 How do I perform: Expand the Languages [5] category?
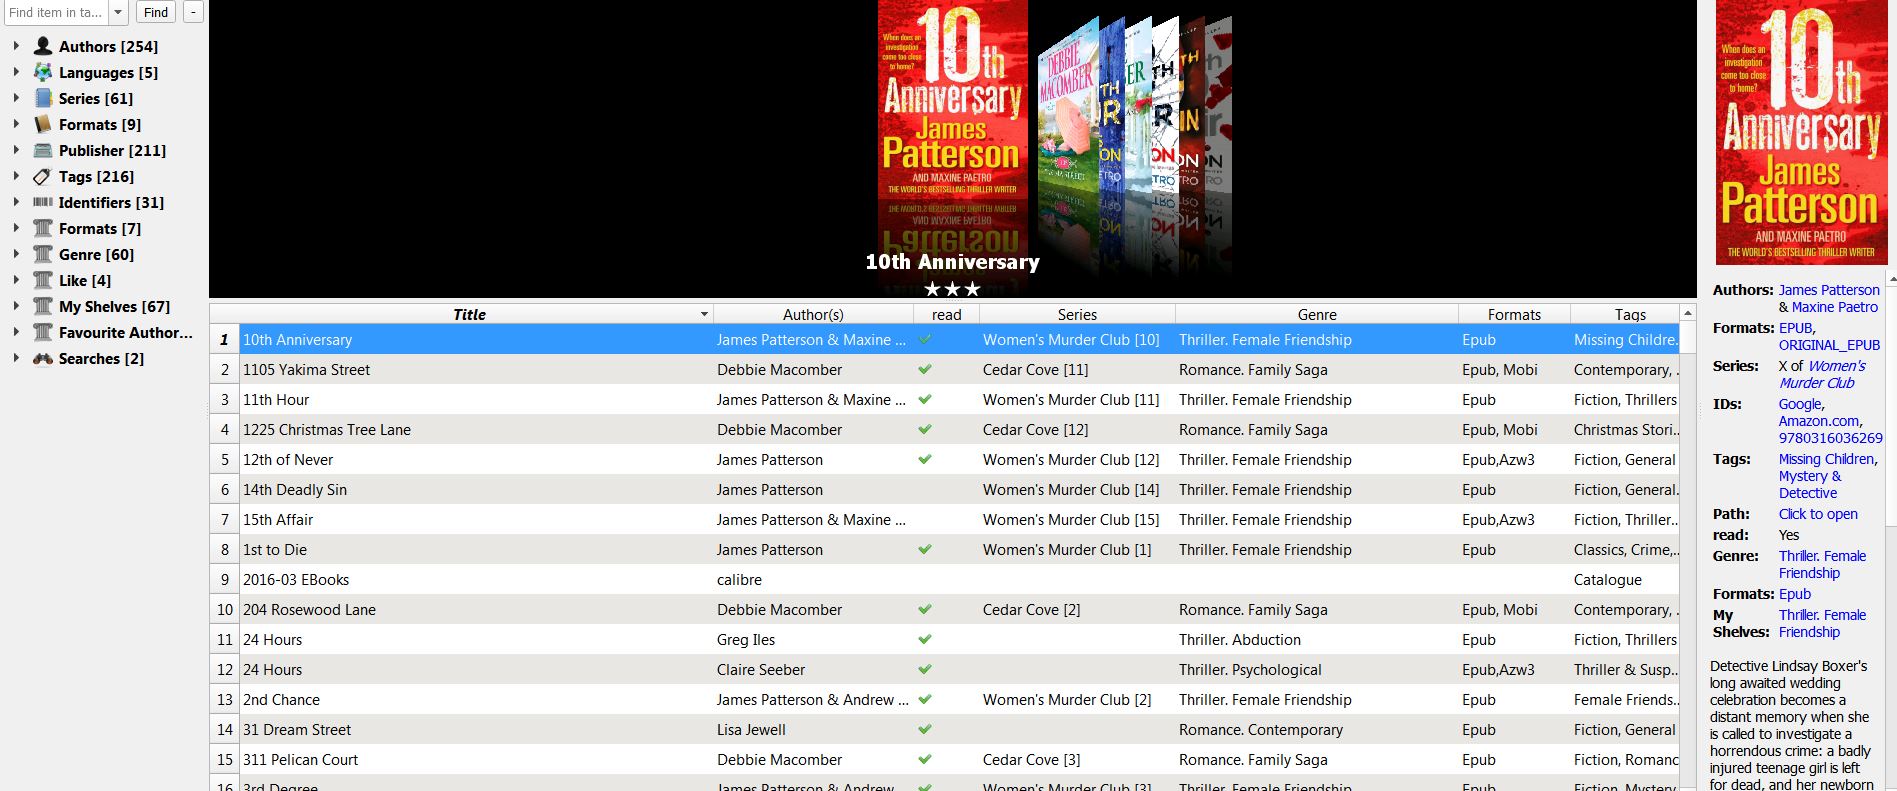click(x=16, y=72)
